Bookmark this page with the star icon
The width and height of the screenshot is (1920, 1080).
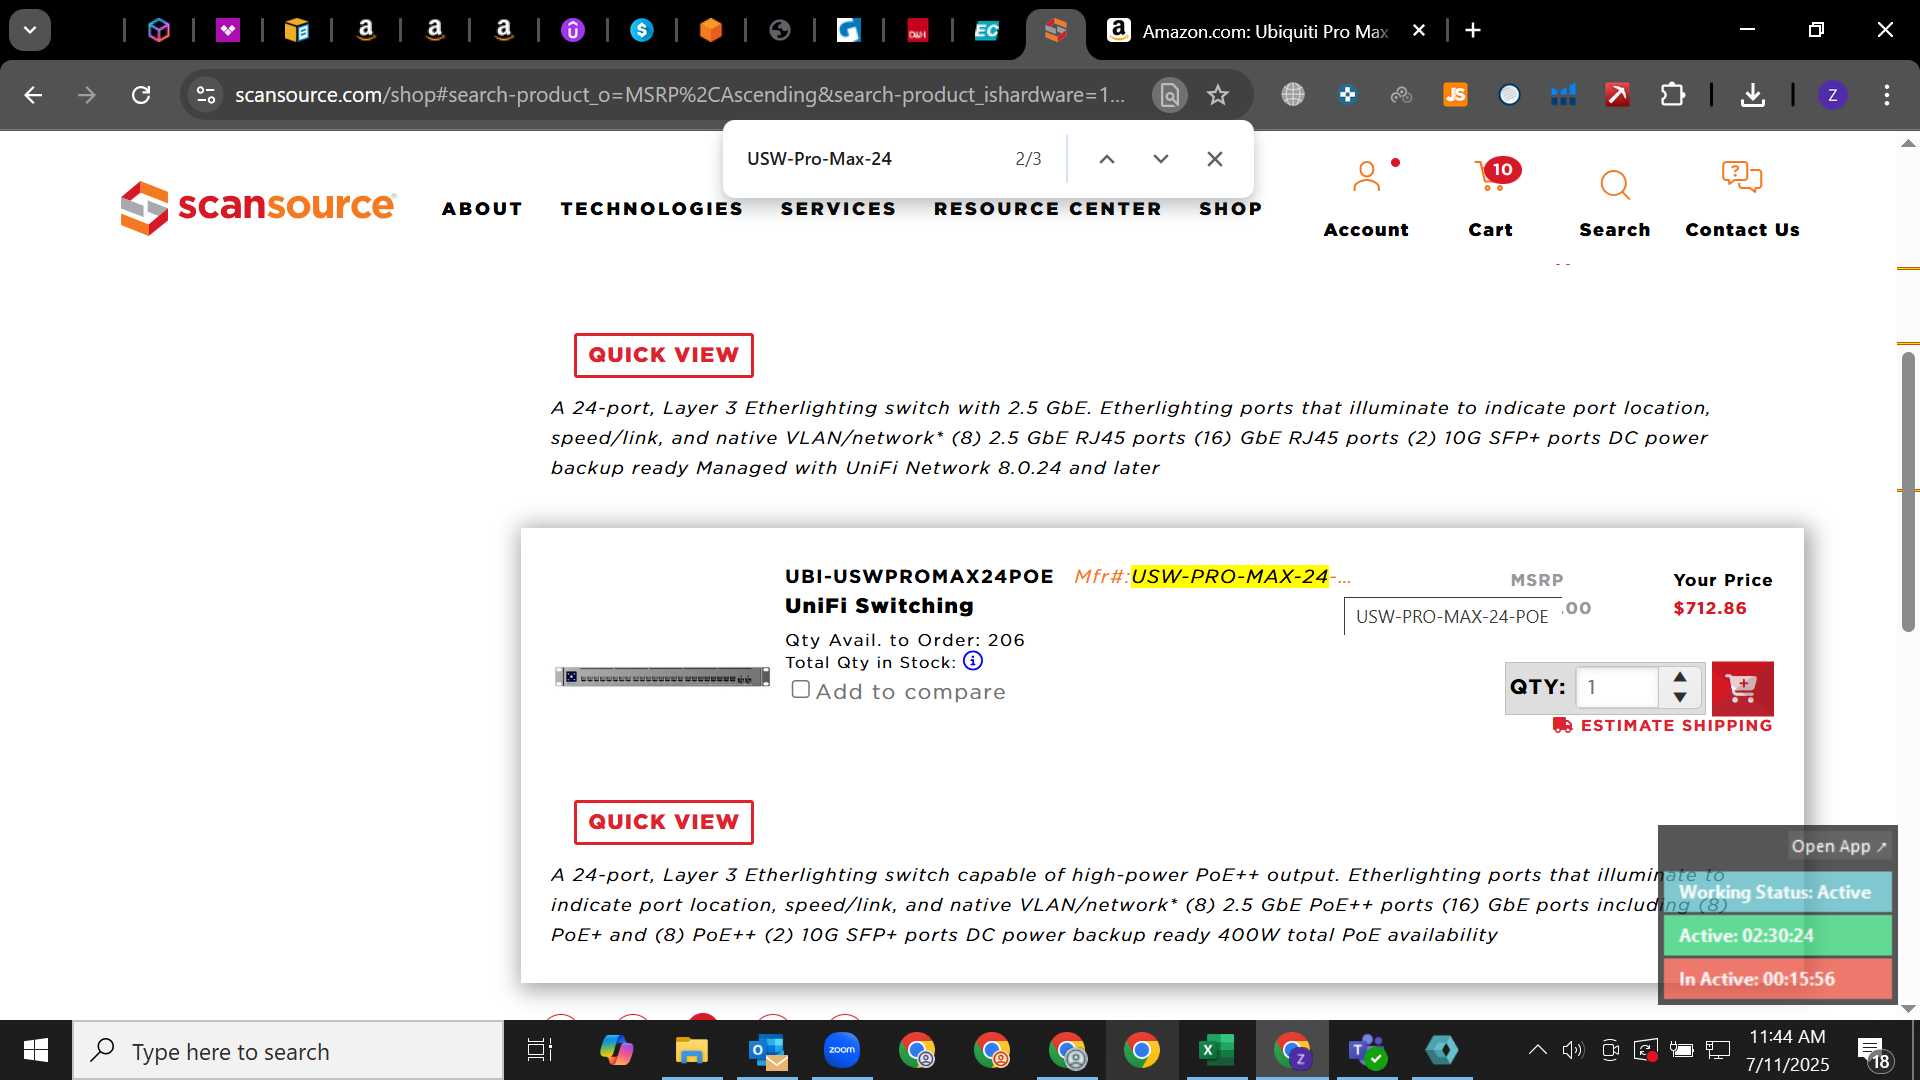(x=1218, y=95)
